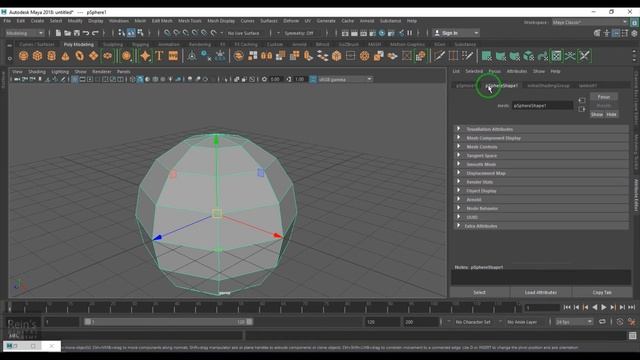Toggle the Attribute Editor vertical side tab
Screen dimensions: 640x360
point(636,195)
